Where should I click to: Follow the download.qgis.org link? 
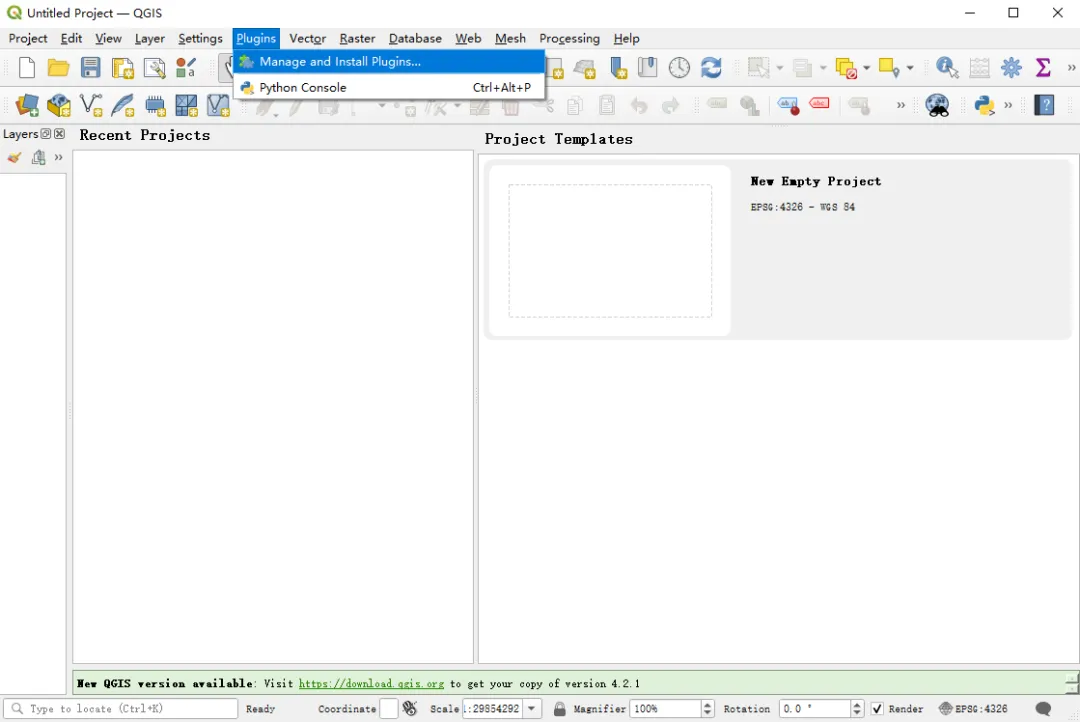click(371, 683)
